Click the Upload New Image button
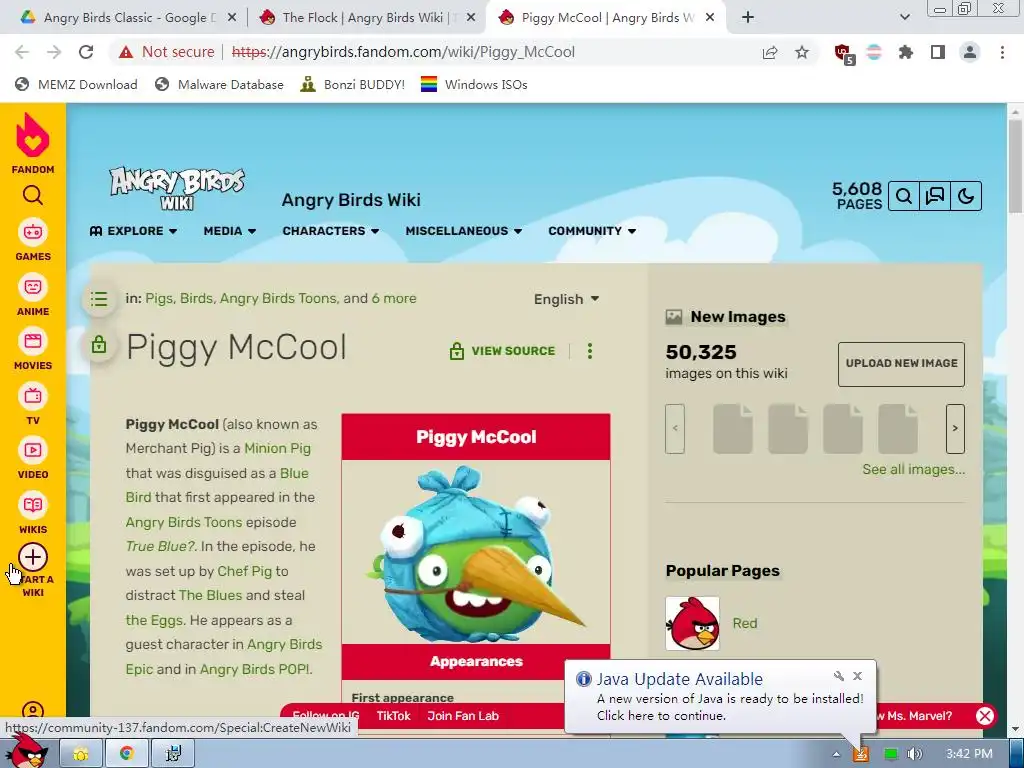This screenshot has height=768, width=1024. 901,364
